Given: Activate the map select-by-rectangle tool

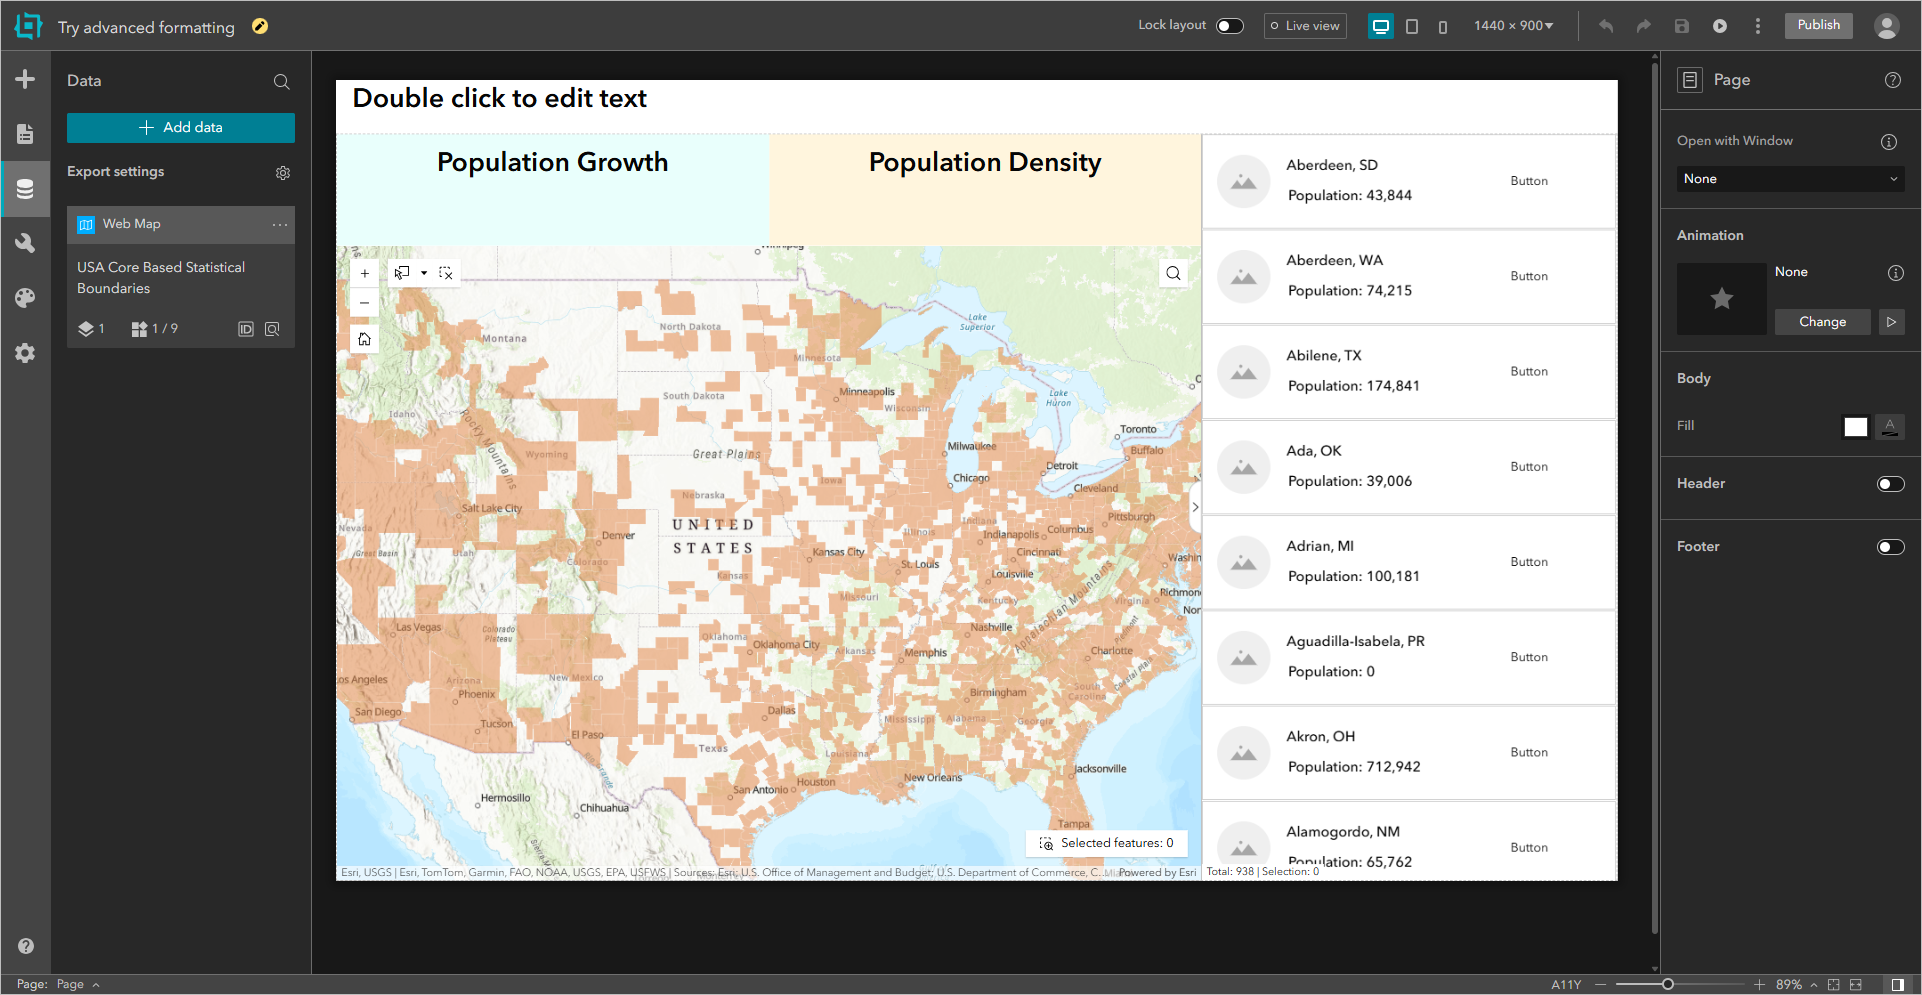Looking at the screenshot, I should (402, 273).
